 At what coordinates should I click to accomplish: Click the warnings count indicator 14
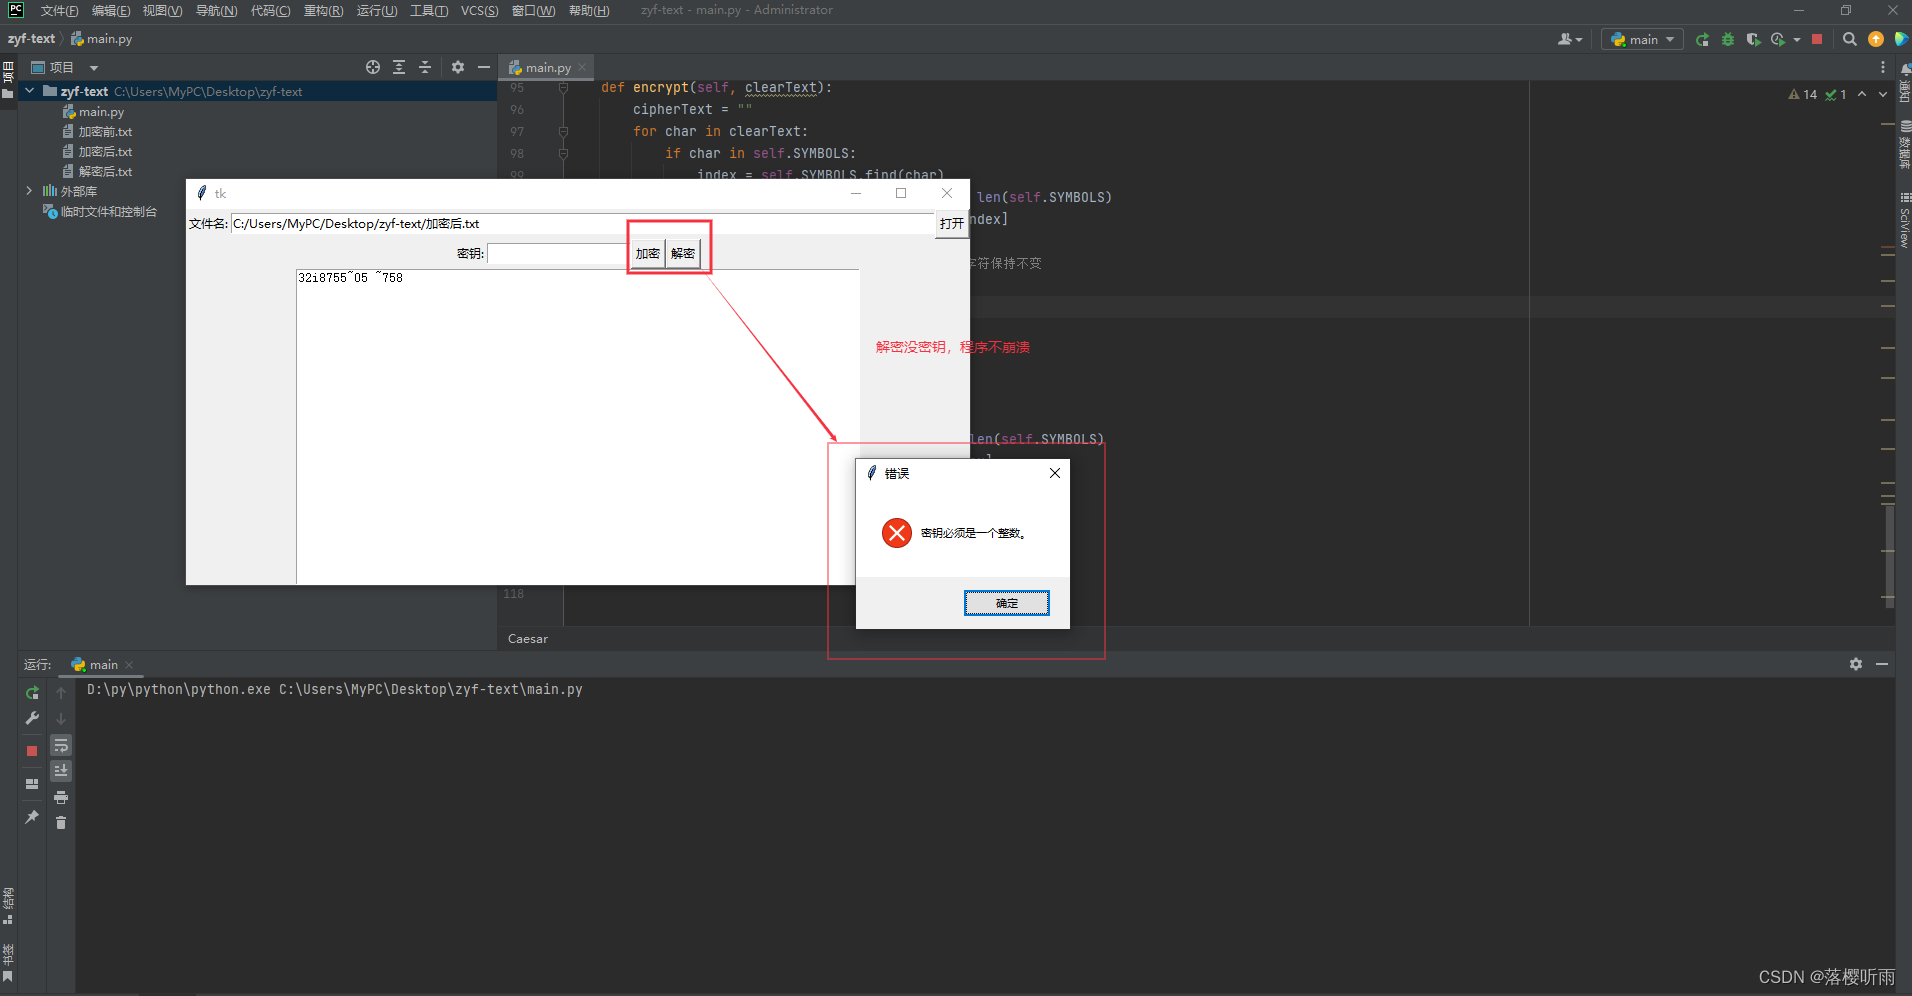(x=1803, y=94)
